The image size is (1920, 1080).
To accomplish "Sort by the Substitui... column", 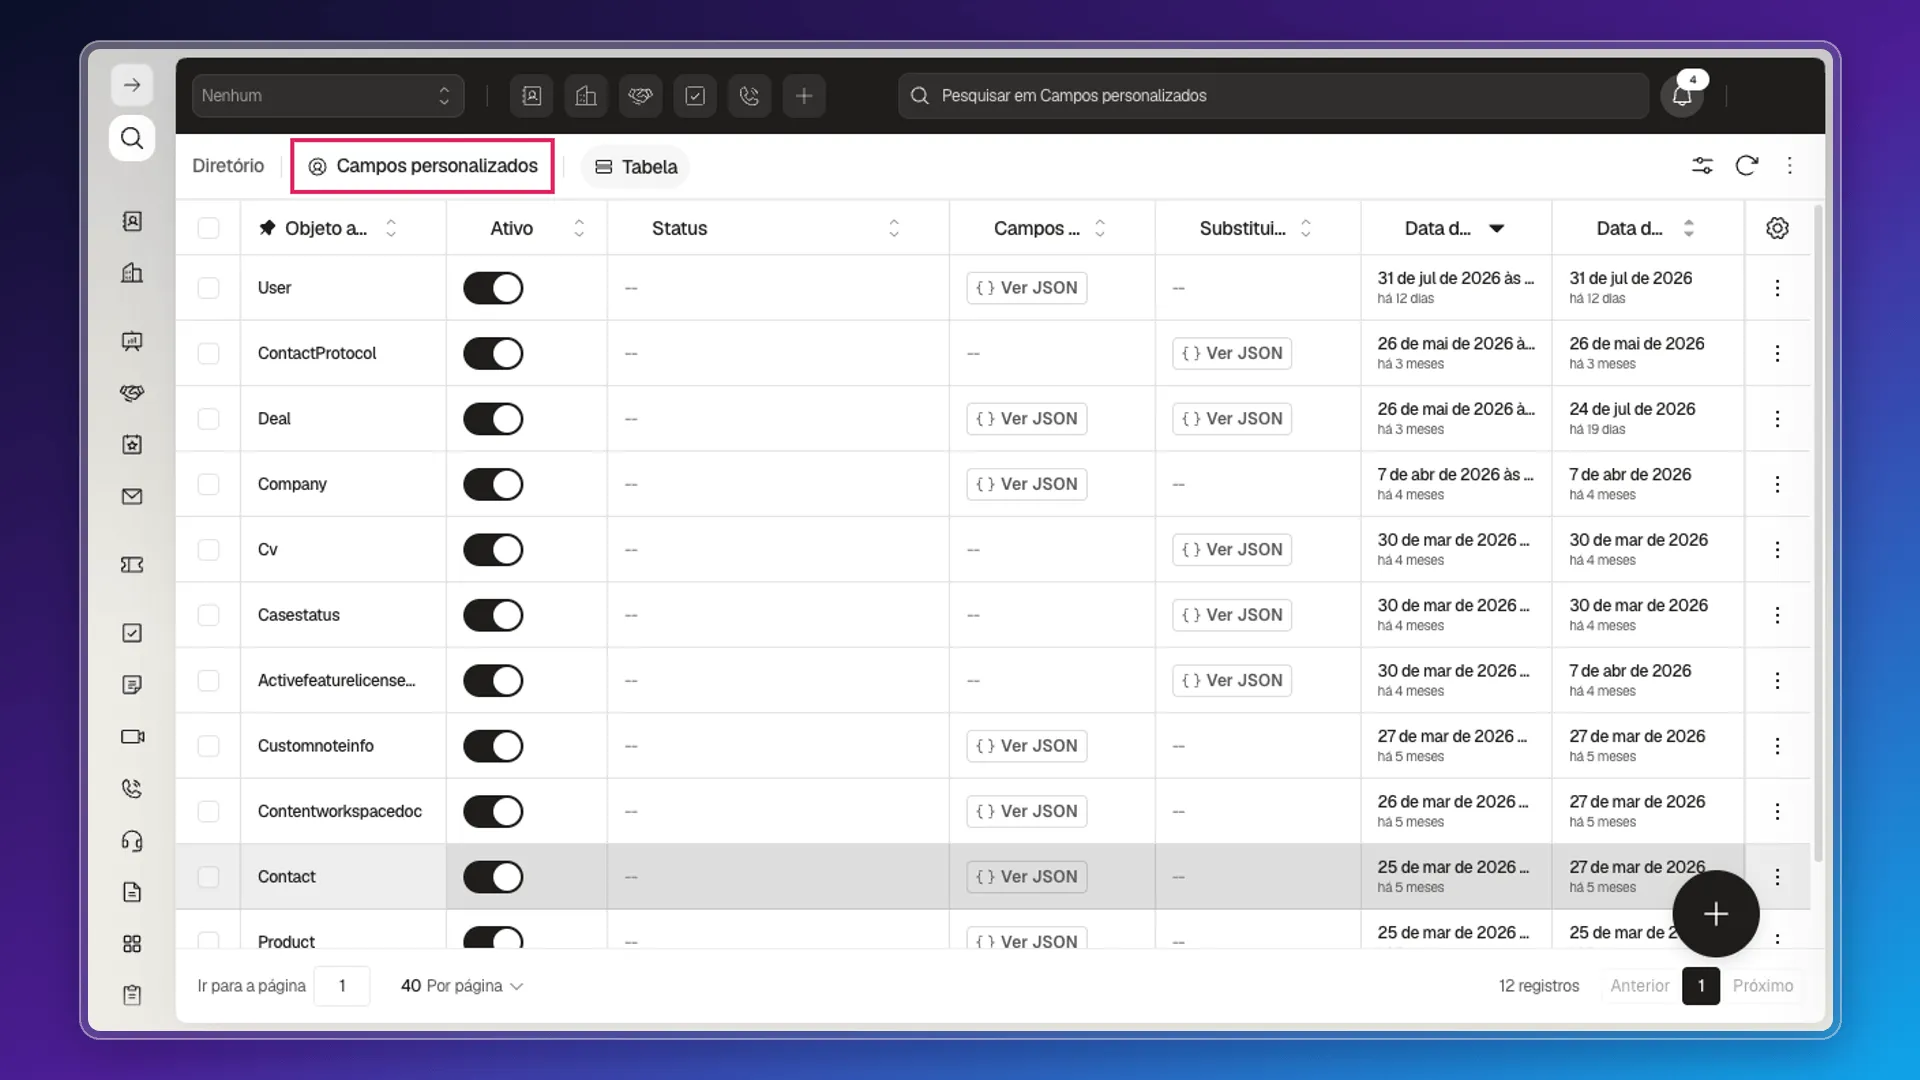I will (1306, 228).
